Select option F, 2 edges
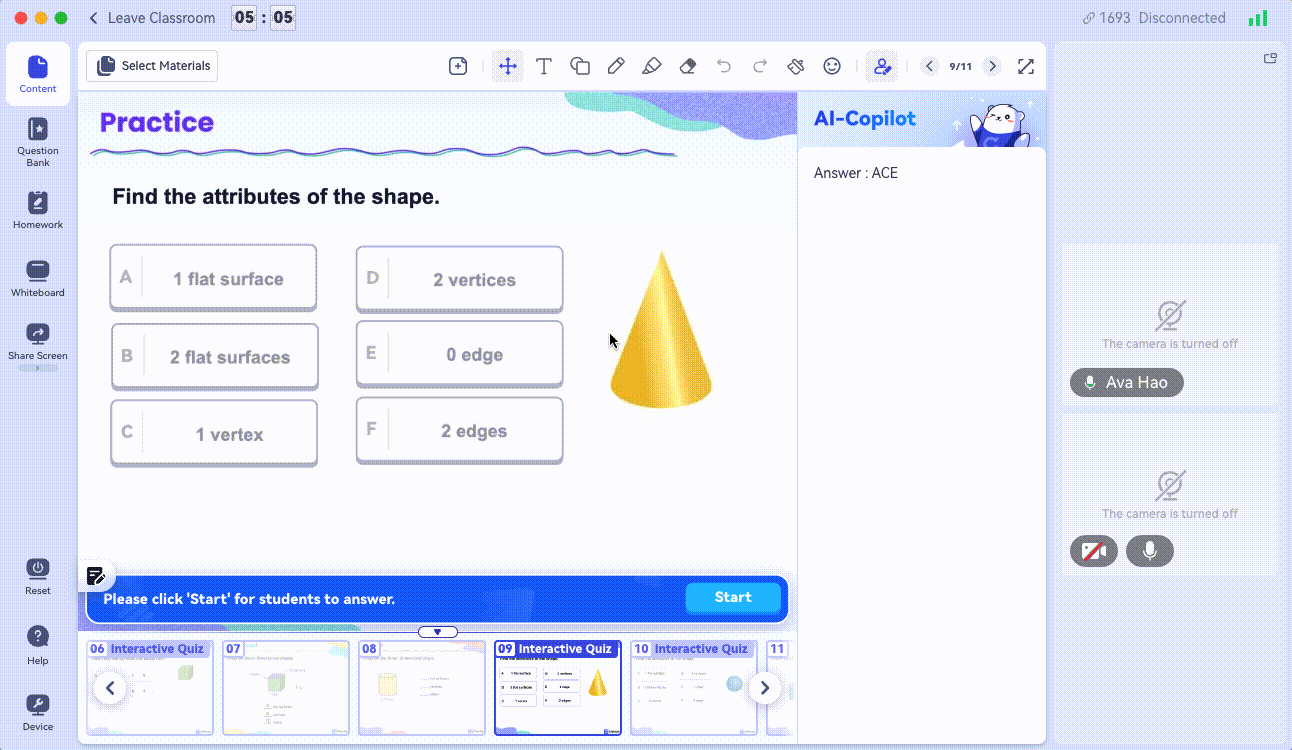Viewport: 1292px width, 750px height. pos(459,430)
